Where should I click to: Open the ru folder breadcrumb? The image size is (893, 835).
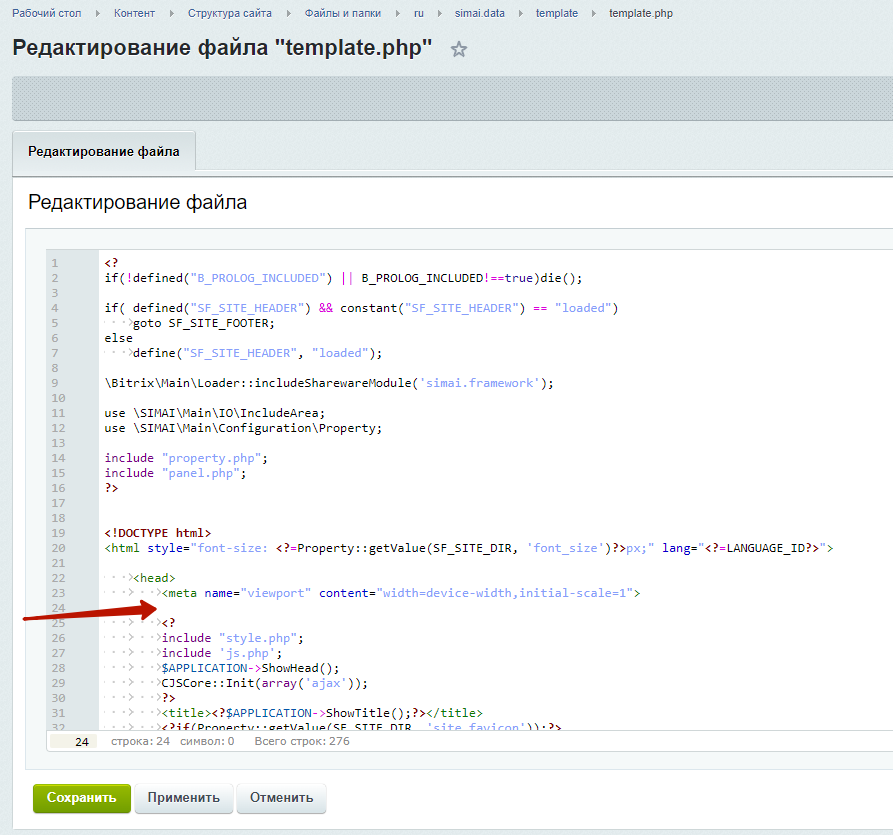click(420, 13)
